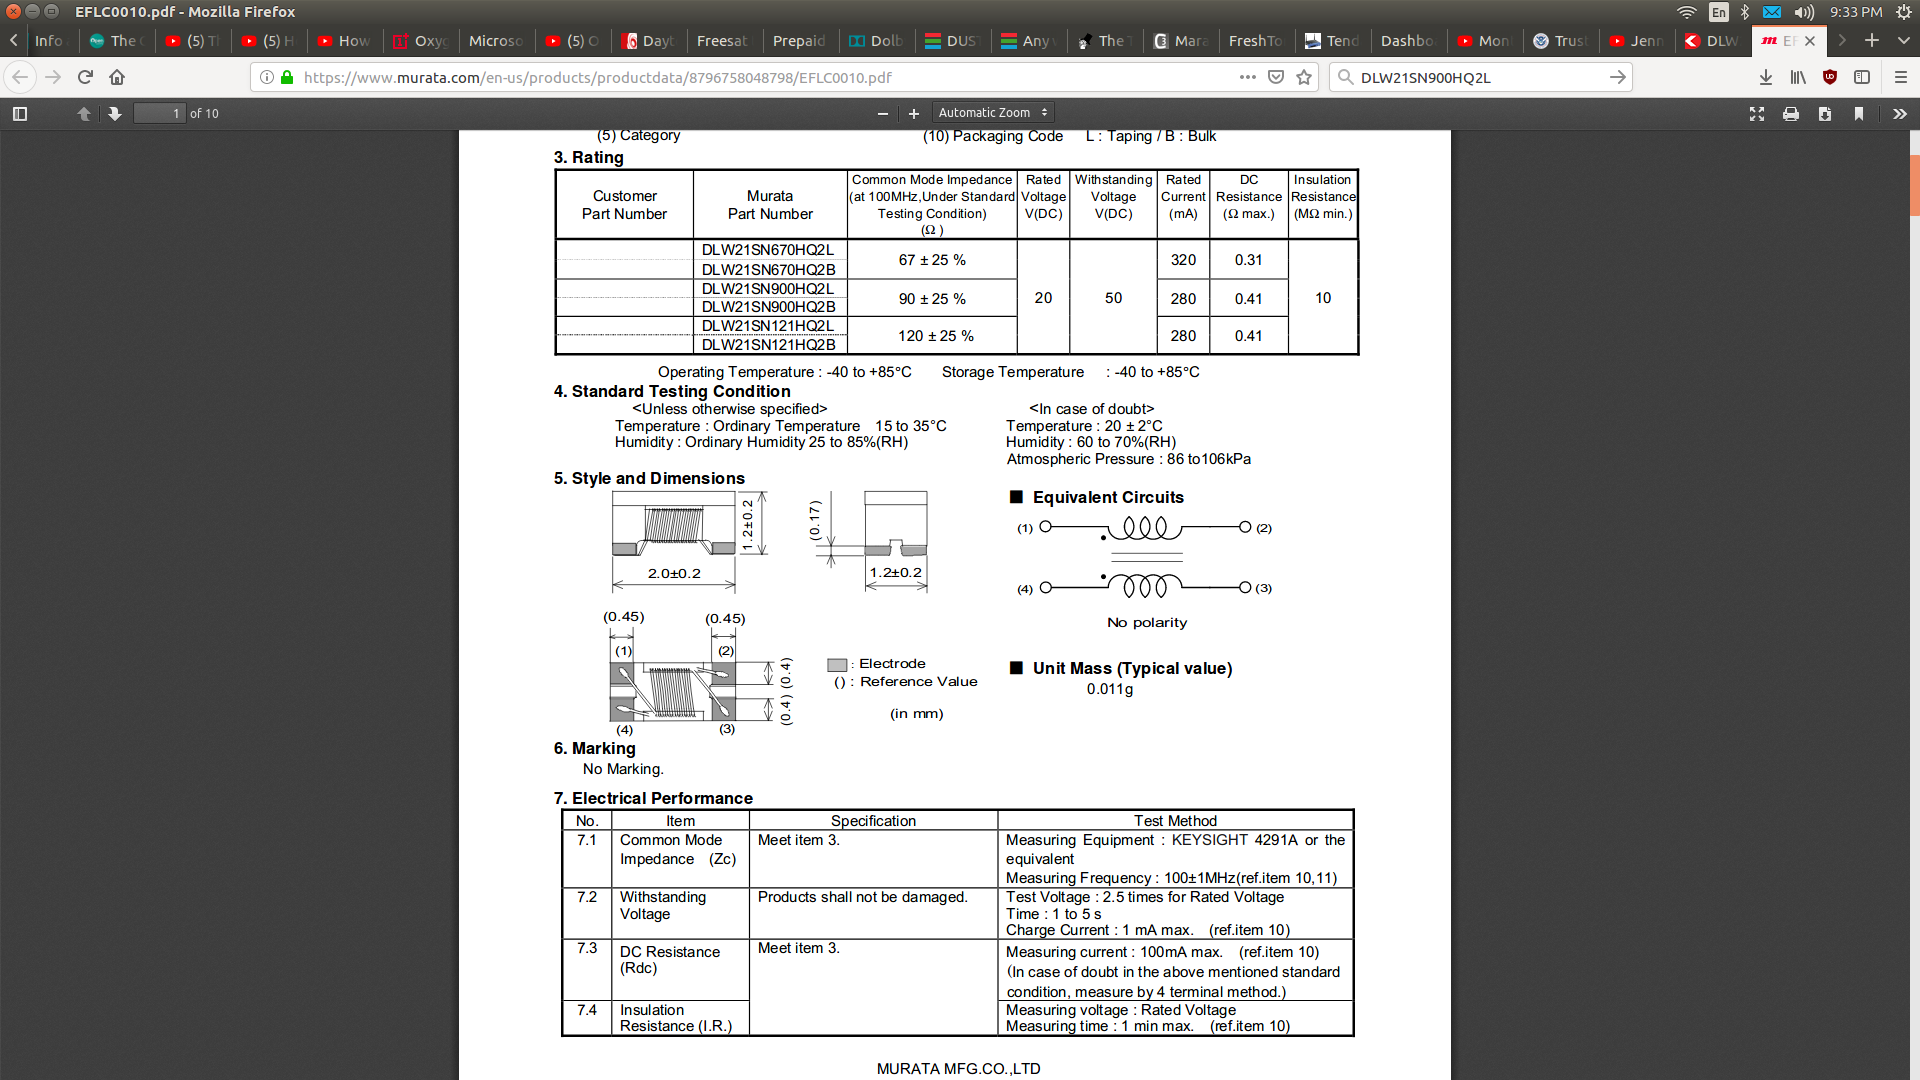Open the sound volume indicator

click(1804, 12)
